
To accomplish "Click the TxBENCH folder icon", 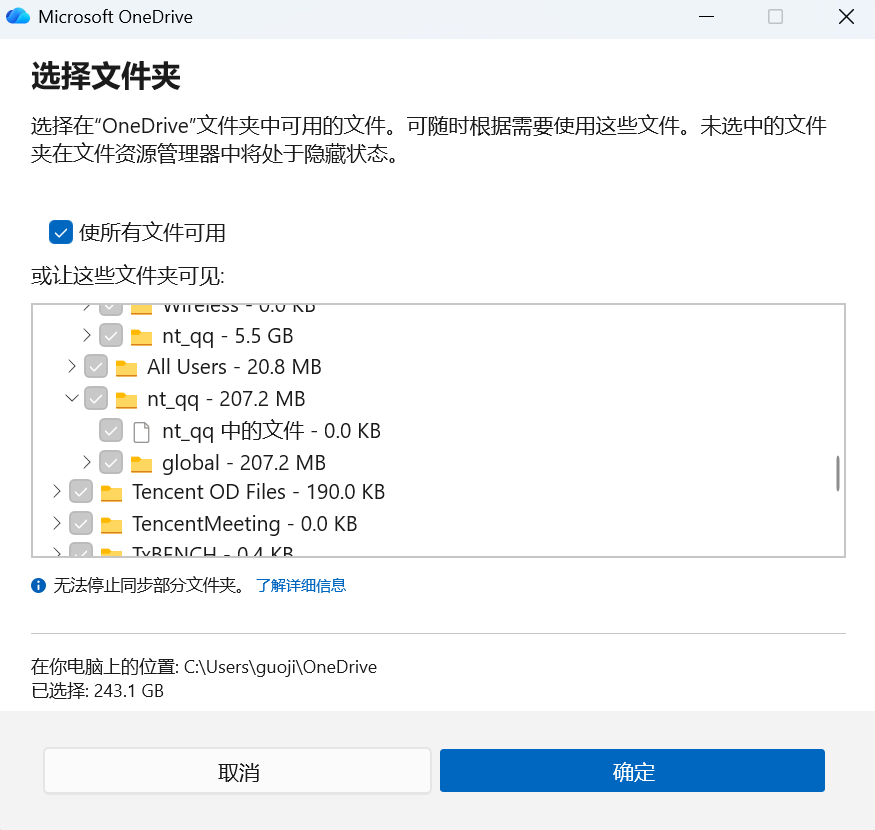I will coord(111,551).
